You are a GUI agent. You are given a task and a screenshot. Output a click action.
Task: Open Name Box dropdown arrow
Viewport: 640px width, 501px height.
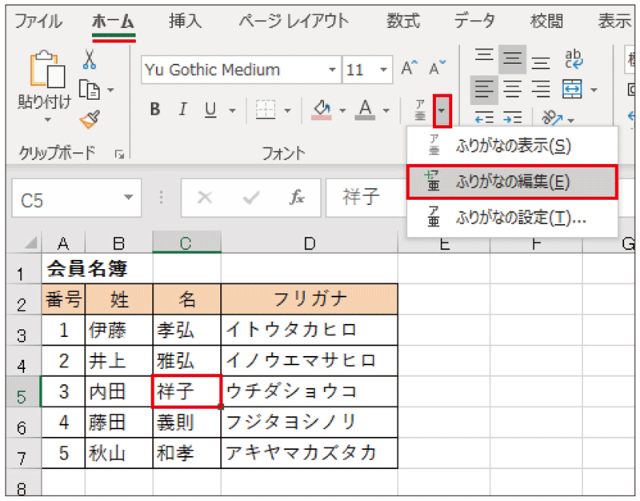click(129, 198)
